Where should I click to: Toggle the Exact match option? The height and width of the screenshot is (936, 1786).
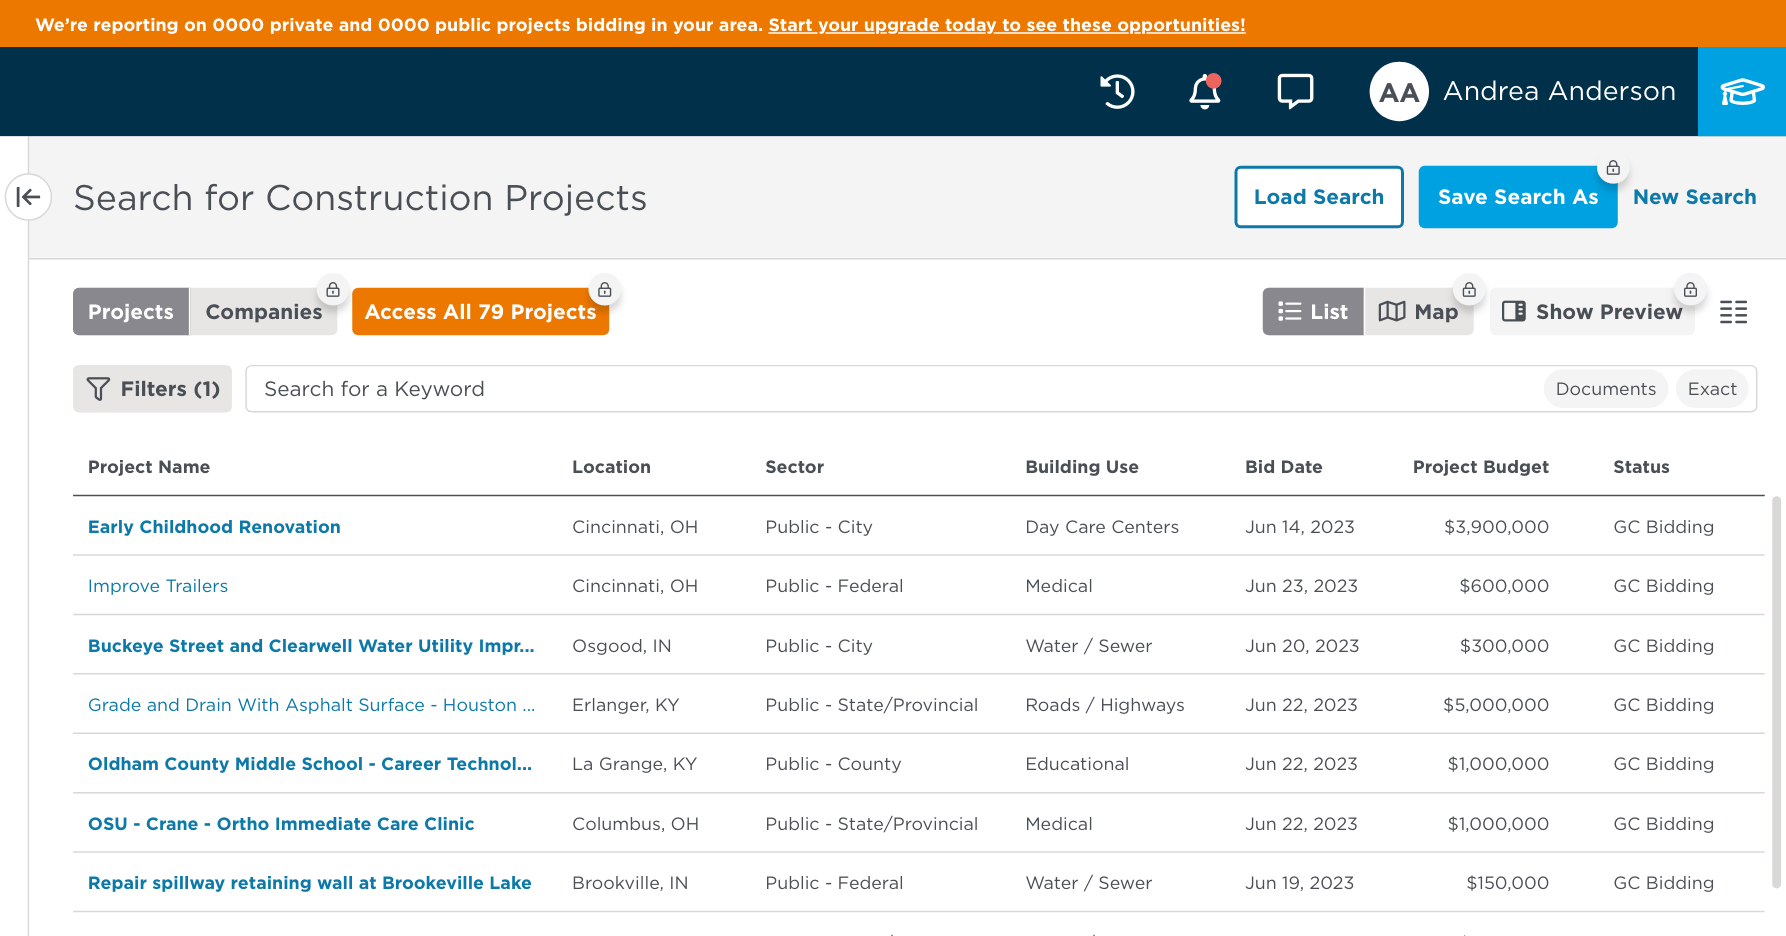[x=1711, y=389]
